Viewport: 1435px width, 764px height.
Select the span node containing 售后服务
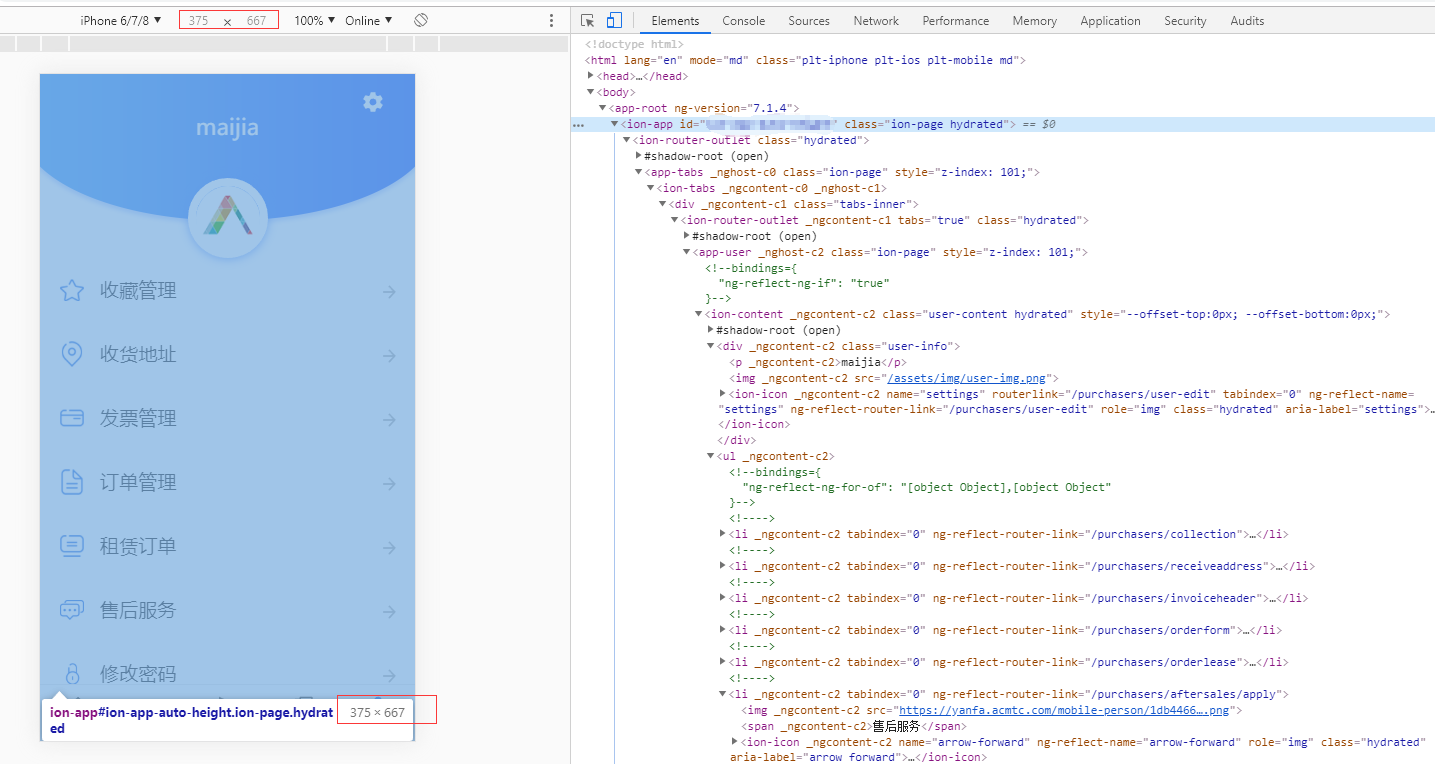click(854, 726)
